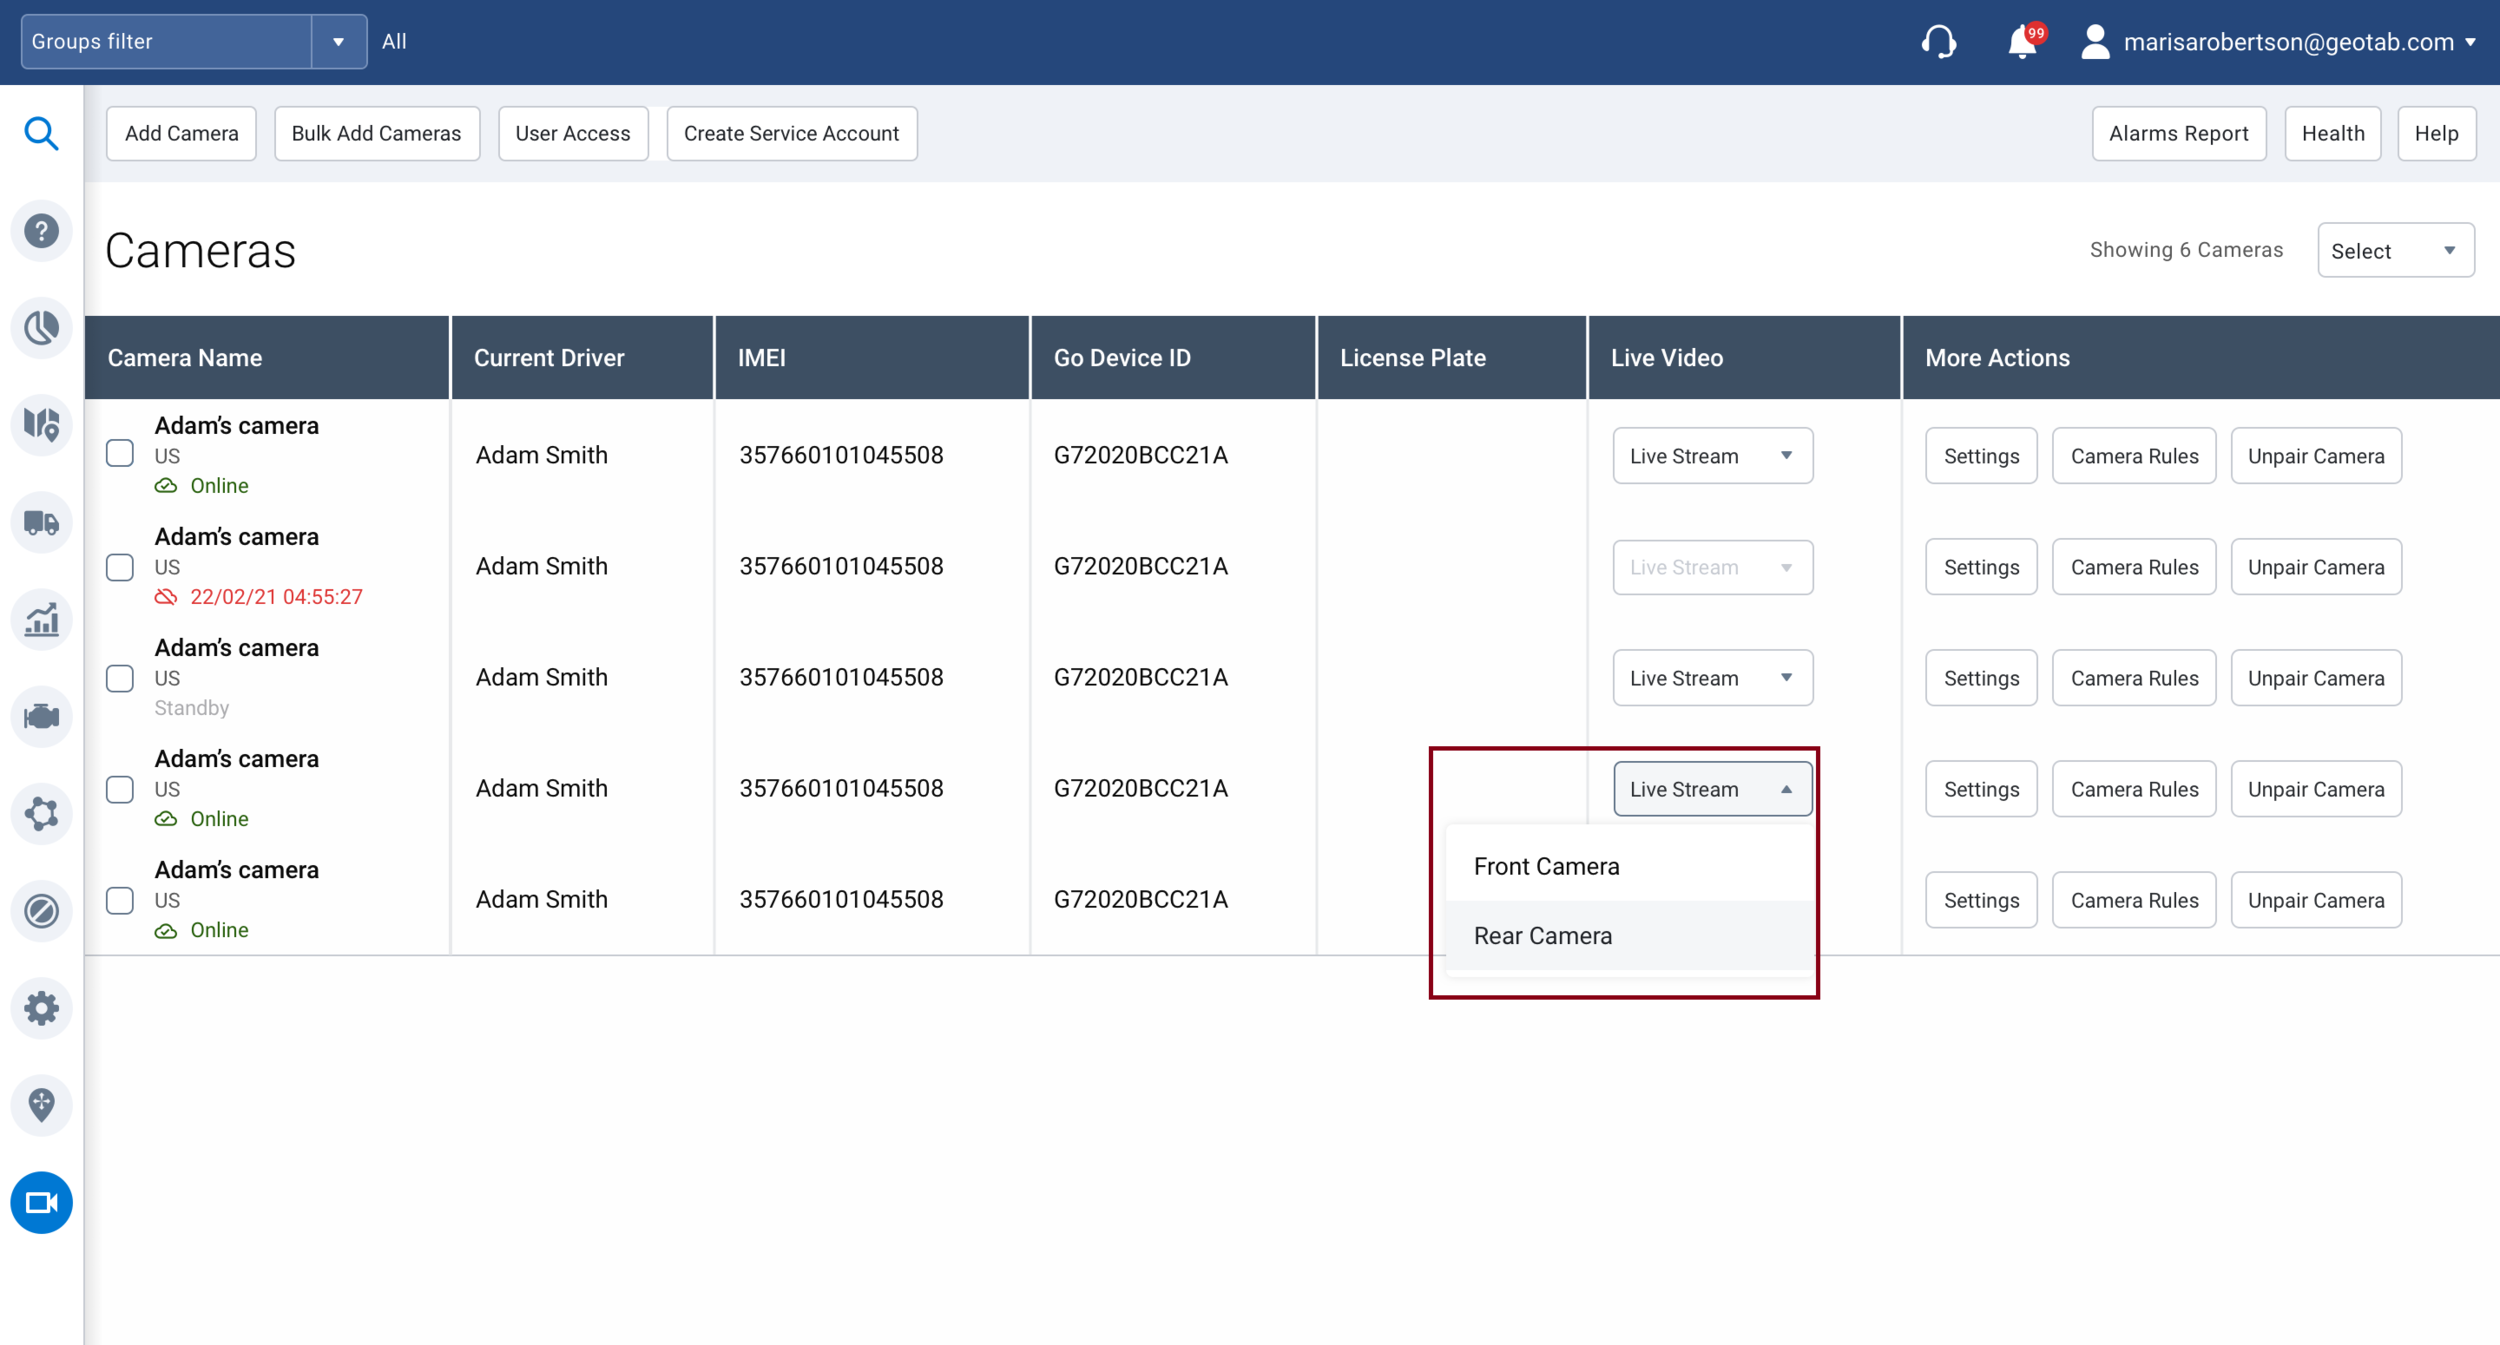Open the search icon in sidebar
This screenshot has height=1345, width=2500.
(x=41, y=133)
